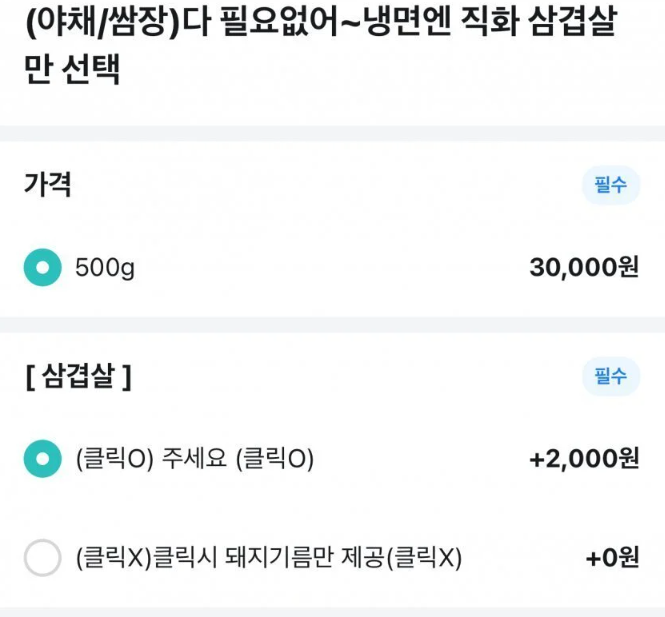Viewport: 665px width, 617px height.
Task: Select the (클릭O) 주세요 radio button
Action: point(42,459)
